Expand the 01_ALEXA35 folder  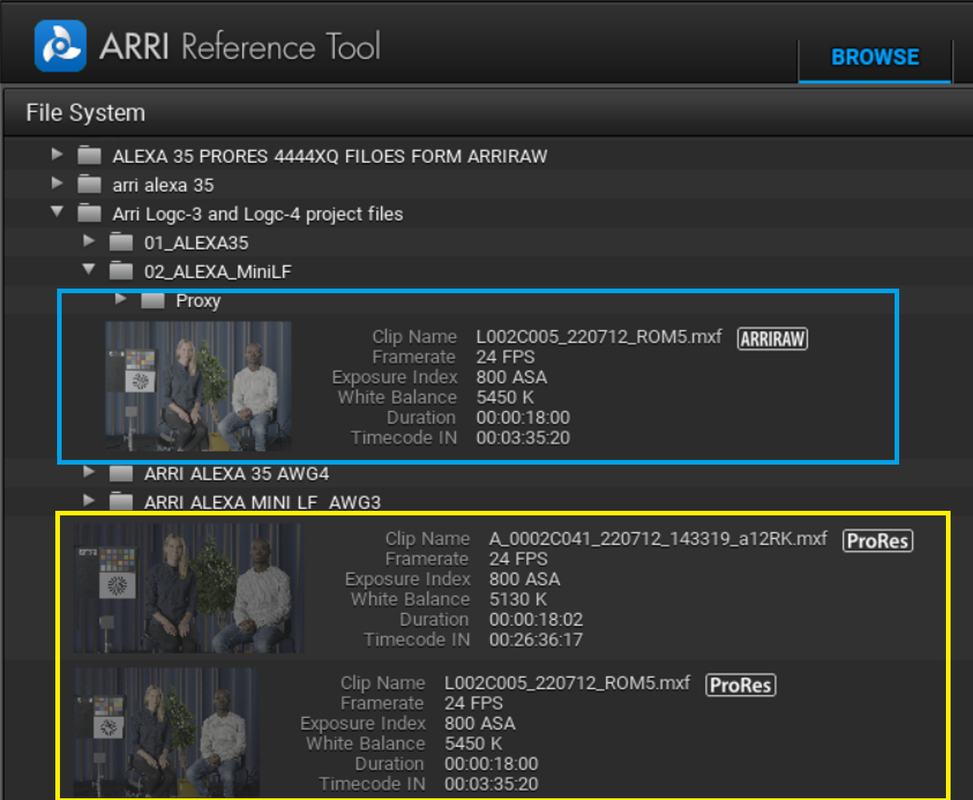[89, 241]
